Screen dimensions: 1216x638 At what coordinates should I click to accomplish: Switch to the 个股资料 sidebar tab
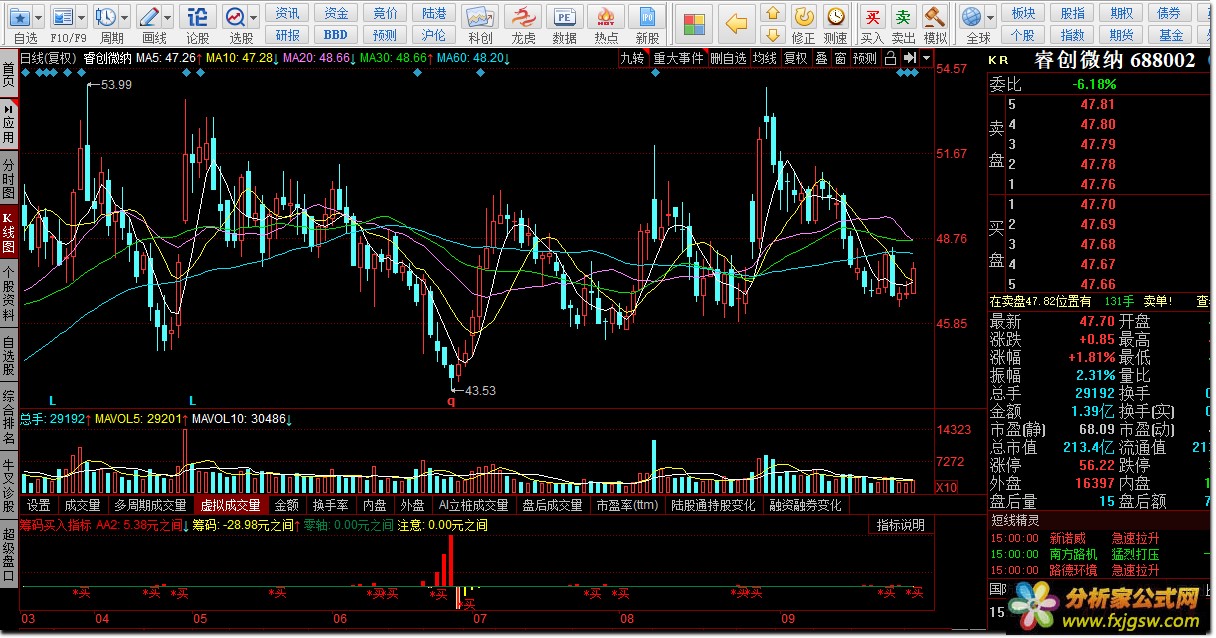pyautogui.click(x=9, y=293)
